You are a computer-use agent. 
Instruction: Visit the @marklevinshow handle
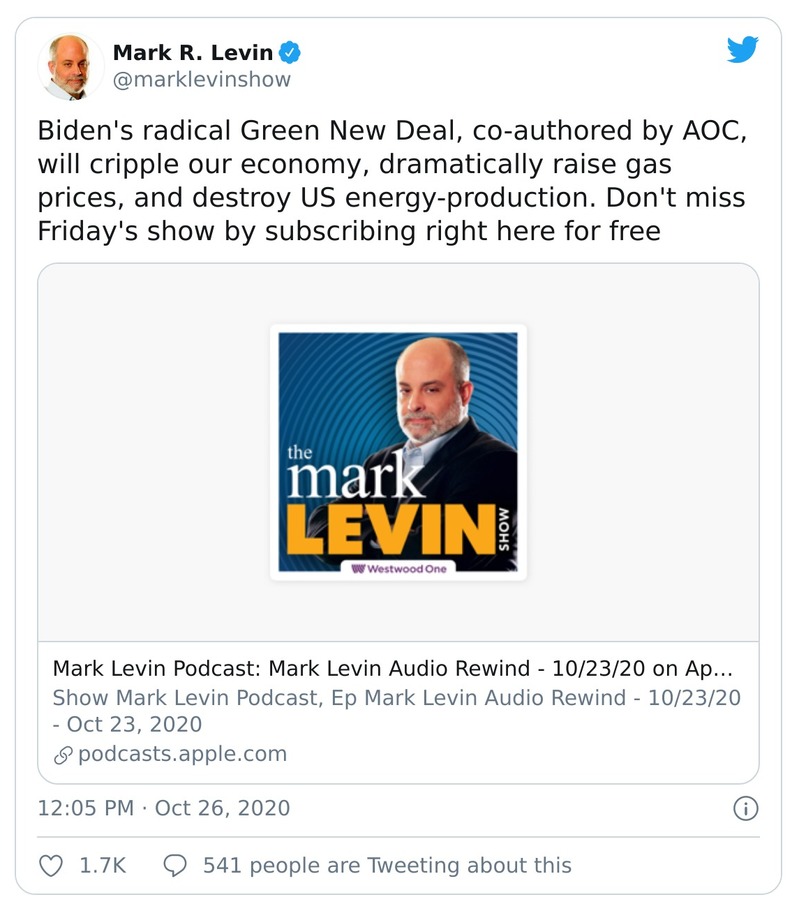[x=201, y=79]
